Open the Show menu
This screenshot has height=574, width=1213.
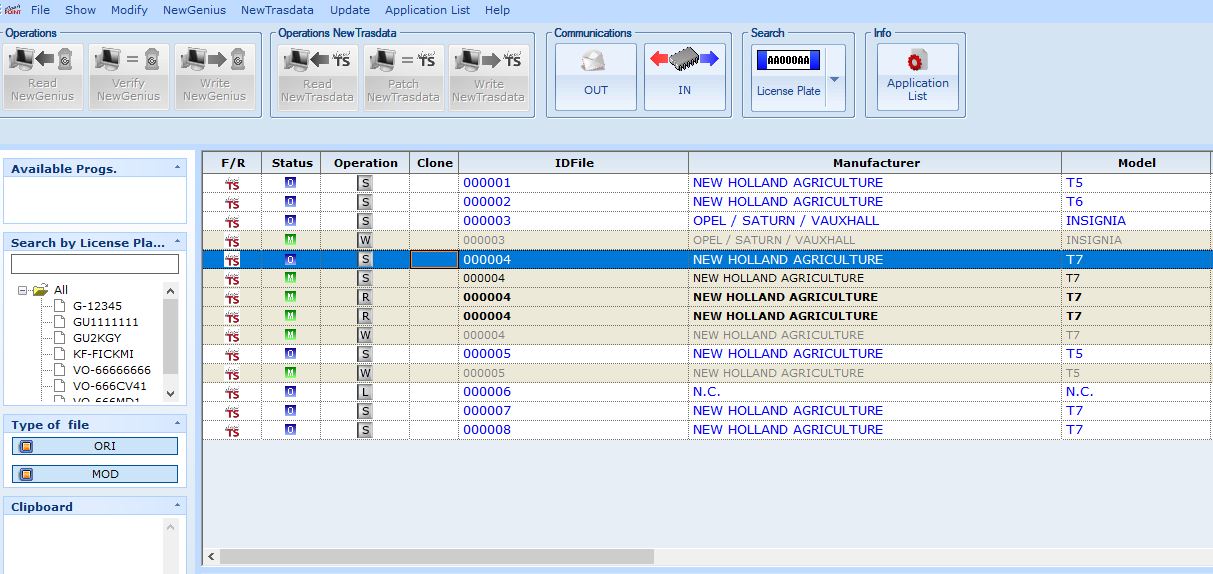[x=80, y=10]
